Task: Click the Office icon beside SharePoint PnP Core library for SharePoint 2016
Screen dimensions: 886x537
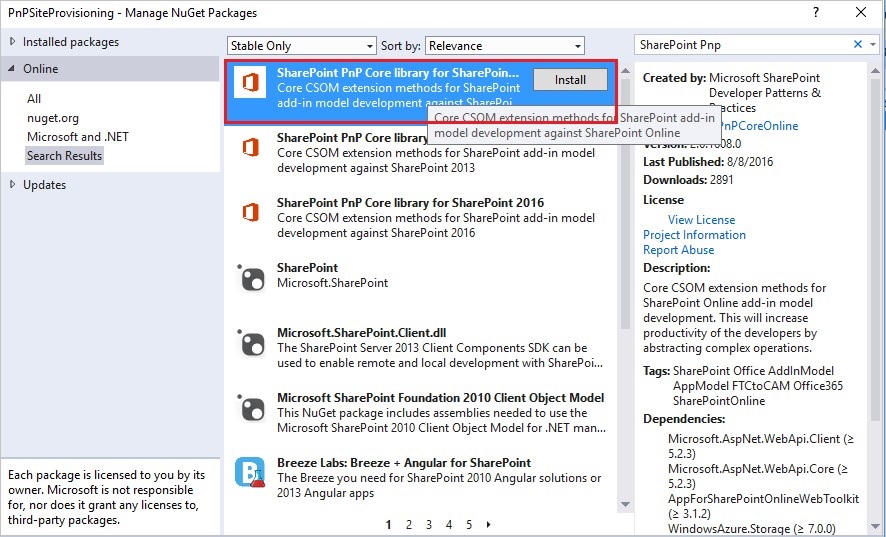Action: [250, 213]
